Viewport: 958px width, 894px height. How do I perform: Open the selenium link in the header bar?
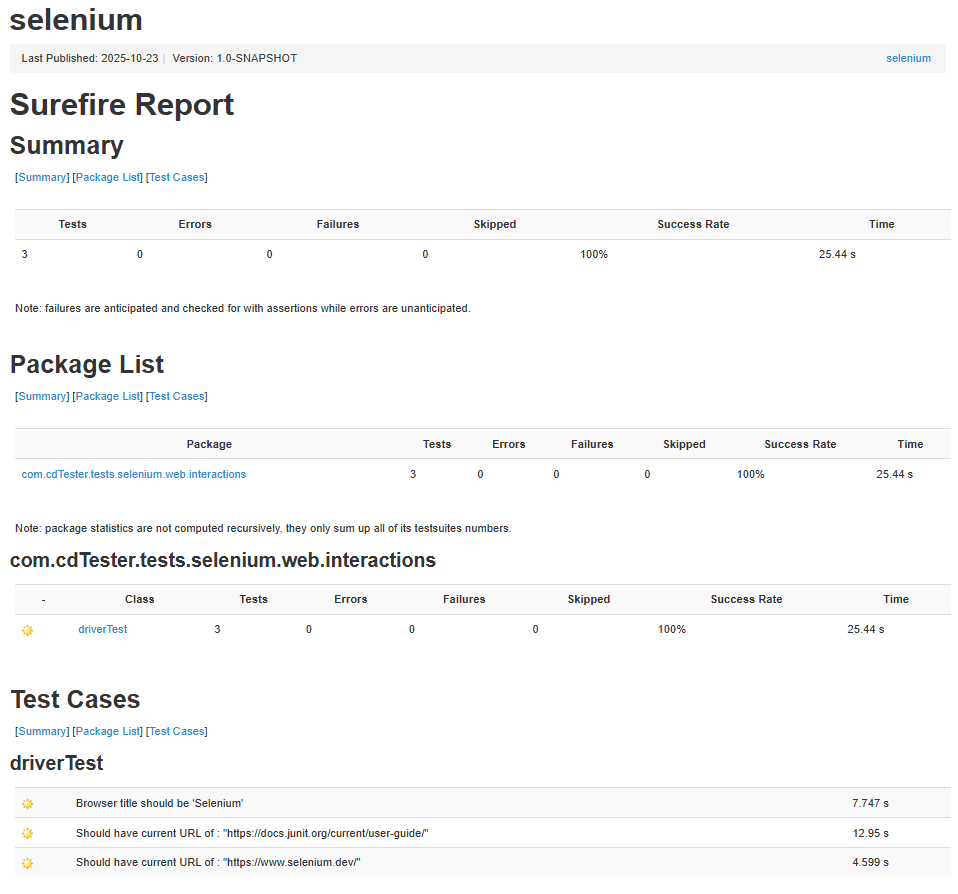[909, 58]
